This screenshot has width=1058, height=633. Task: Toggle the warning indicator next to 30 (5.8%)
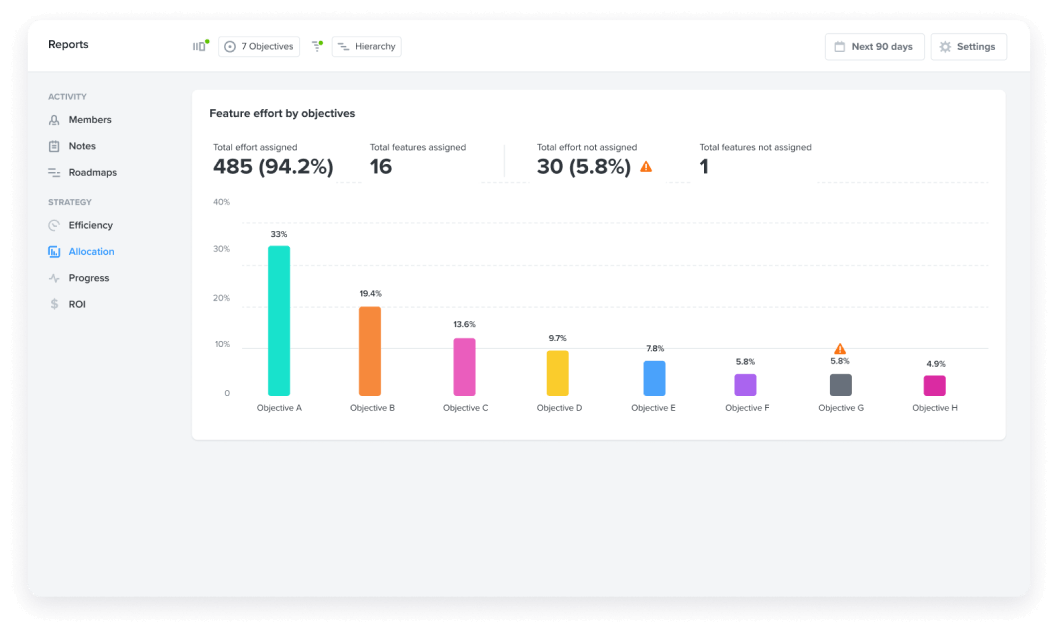coord(646,166)
